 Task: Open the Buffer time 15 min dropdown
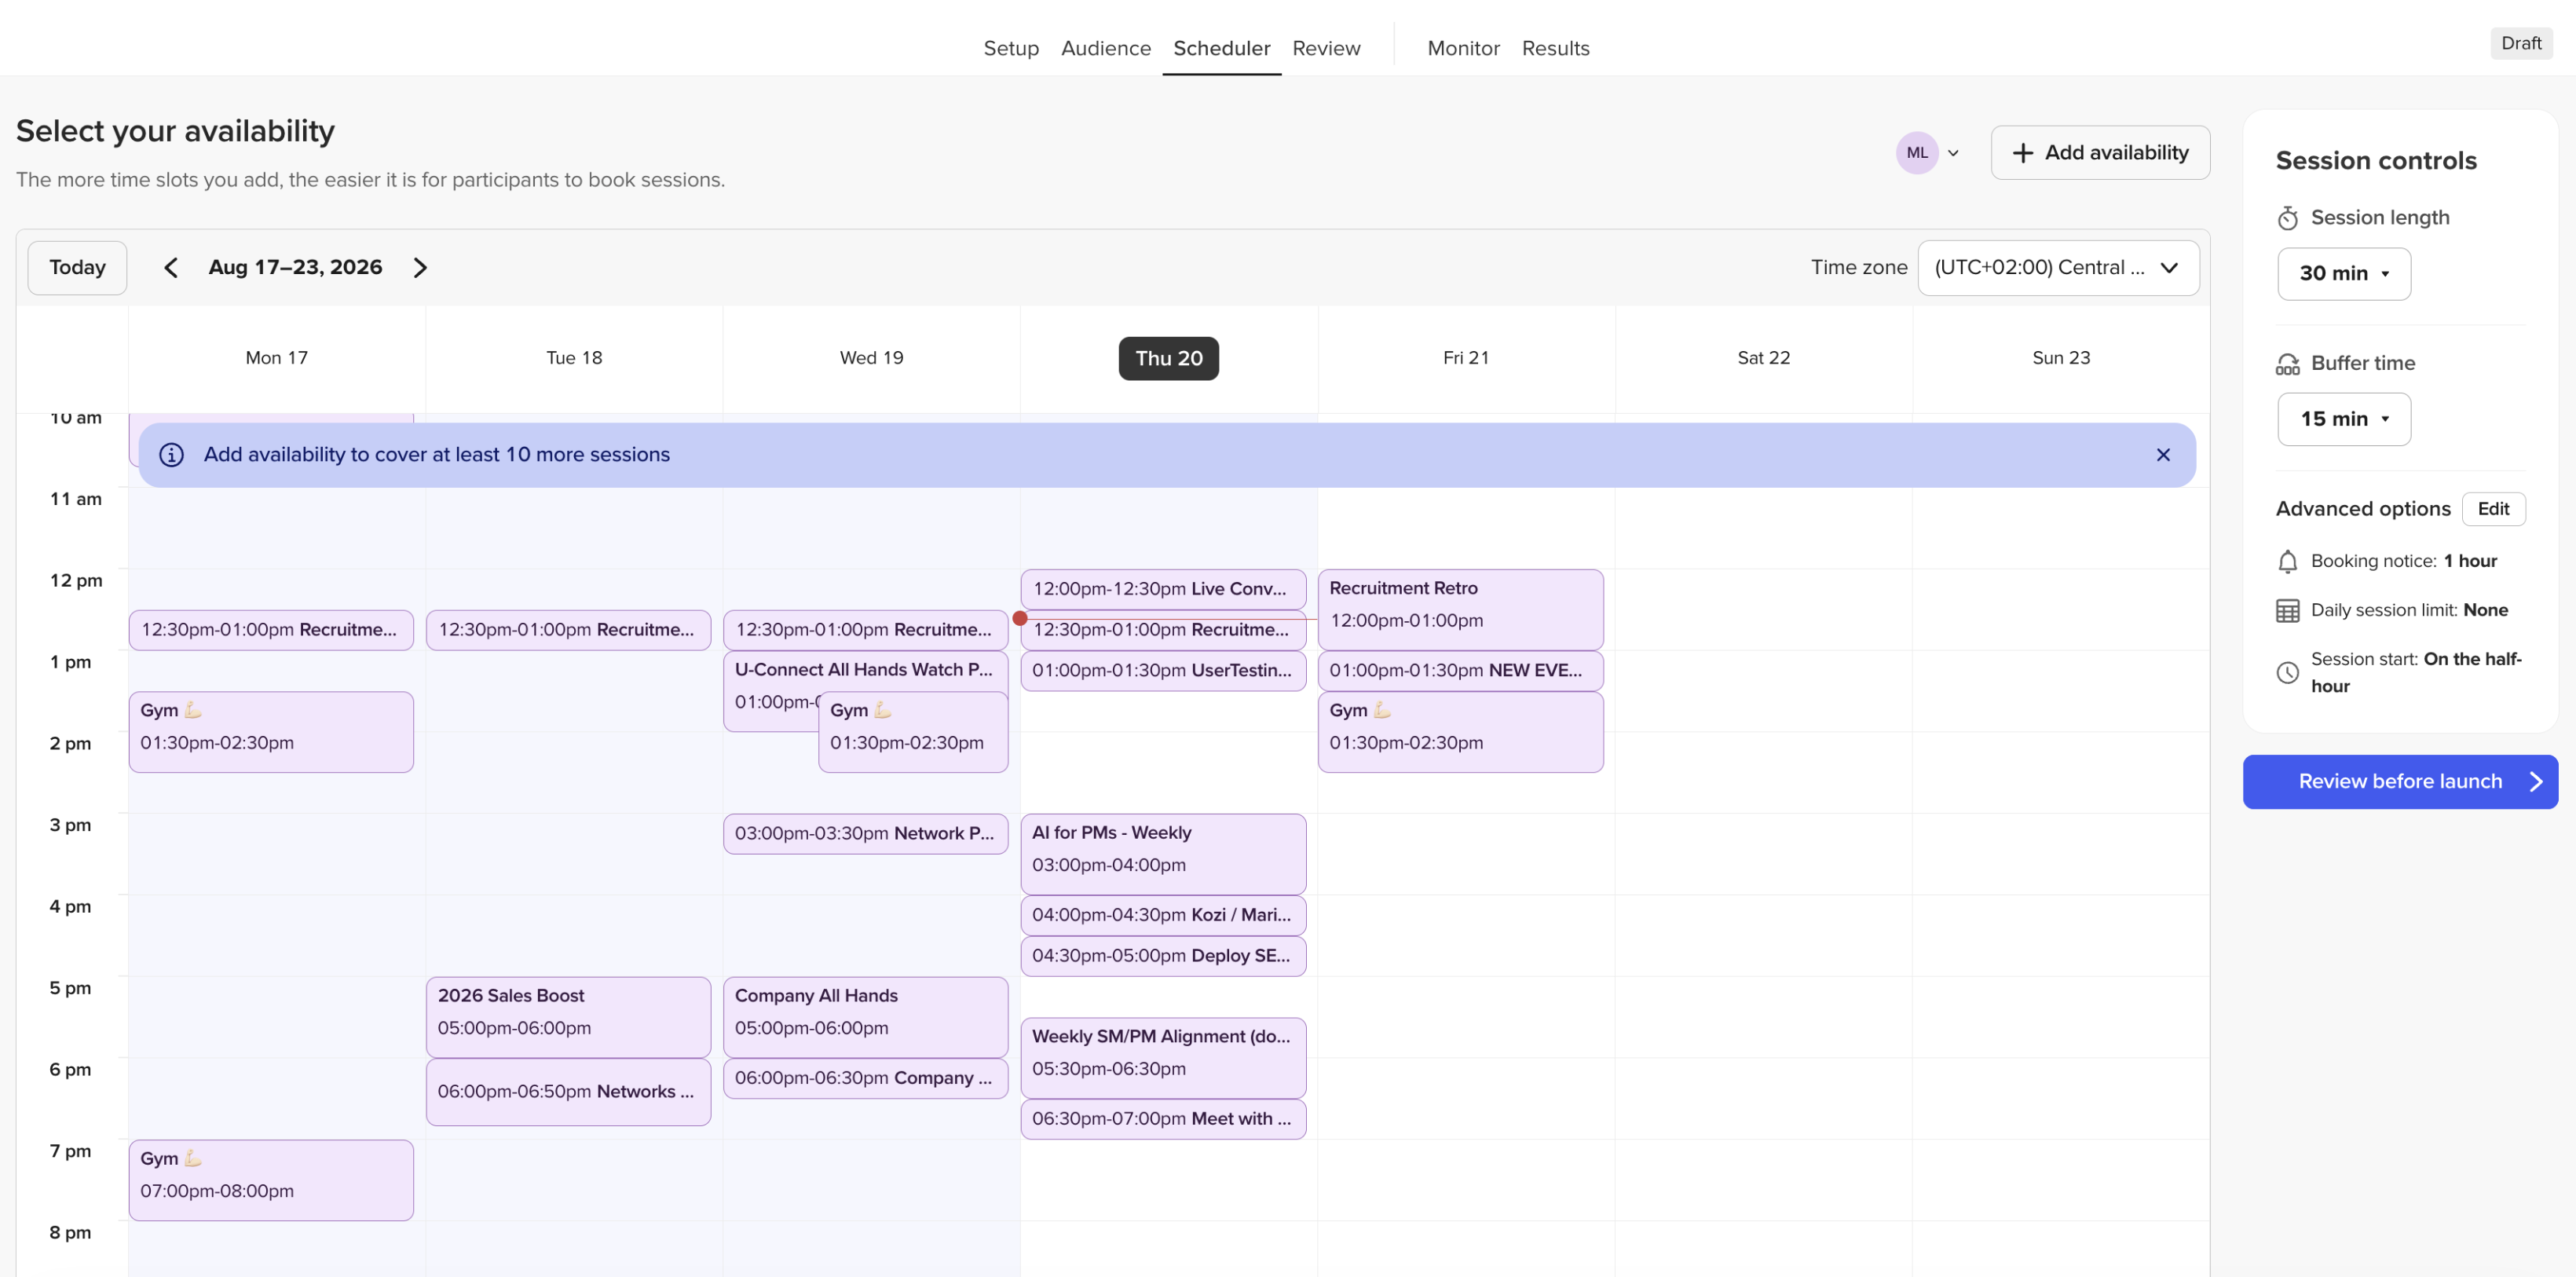(x=2343, y=419)
